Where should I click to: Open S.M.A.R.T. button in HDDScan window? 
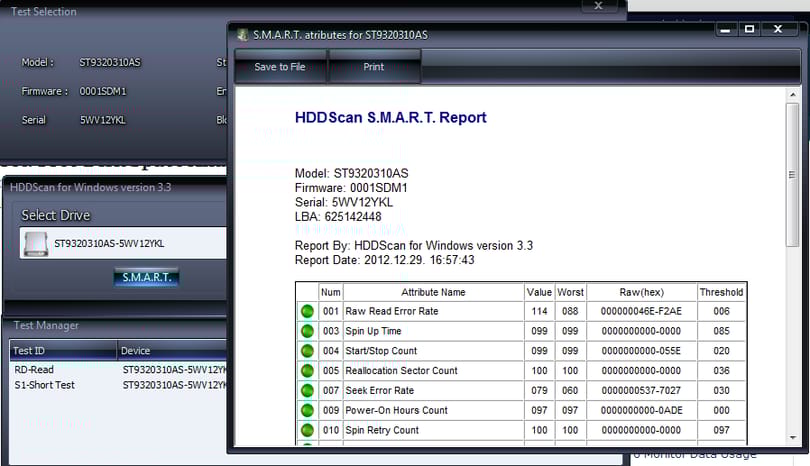[147, 277]
